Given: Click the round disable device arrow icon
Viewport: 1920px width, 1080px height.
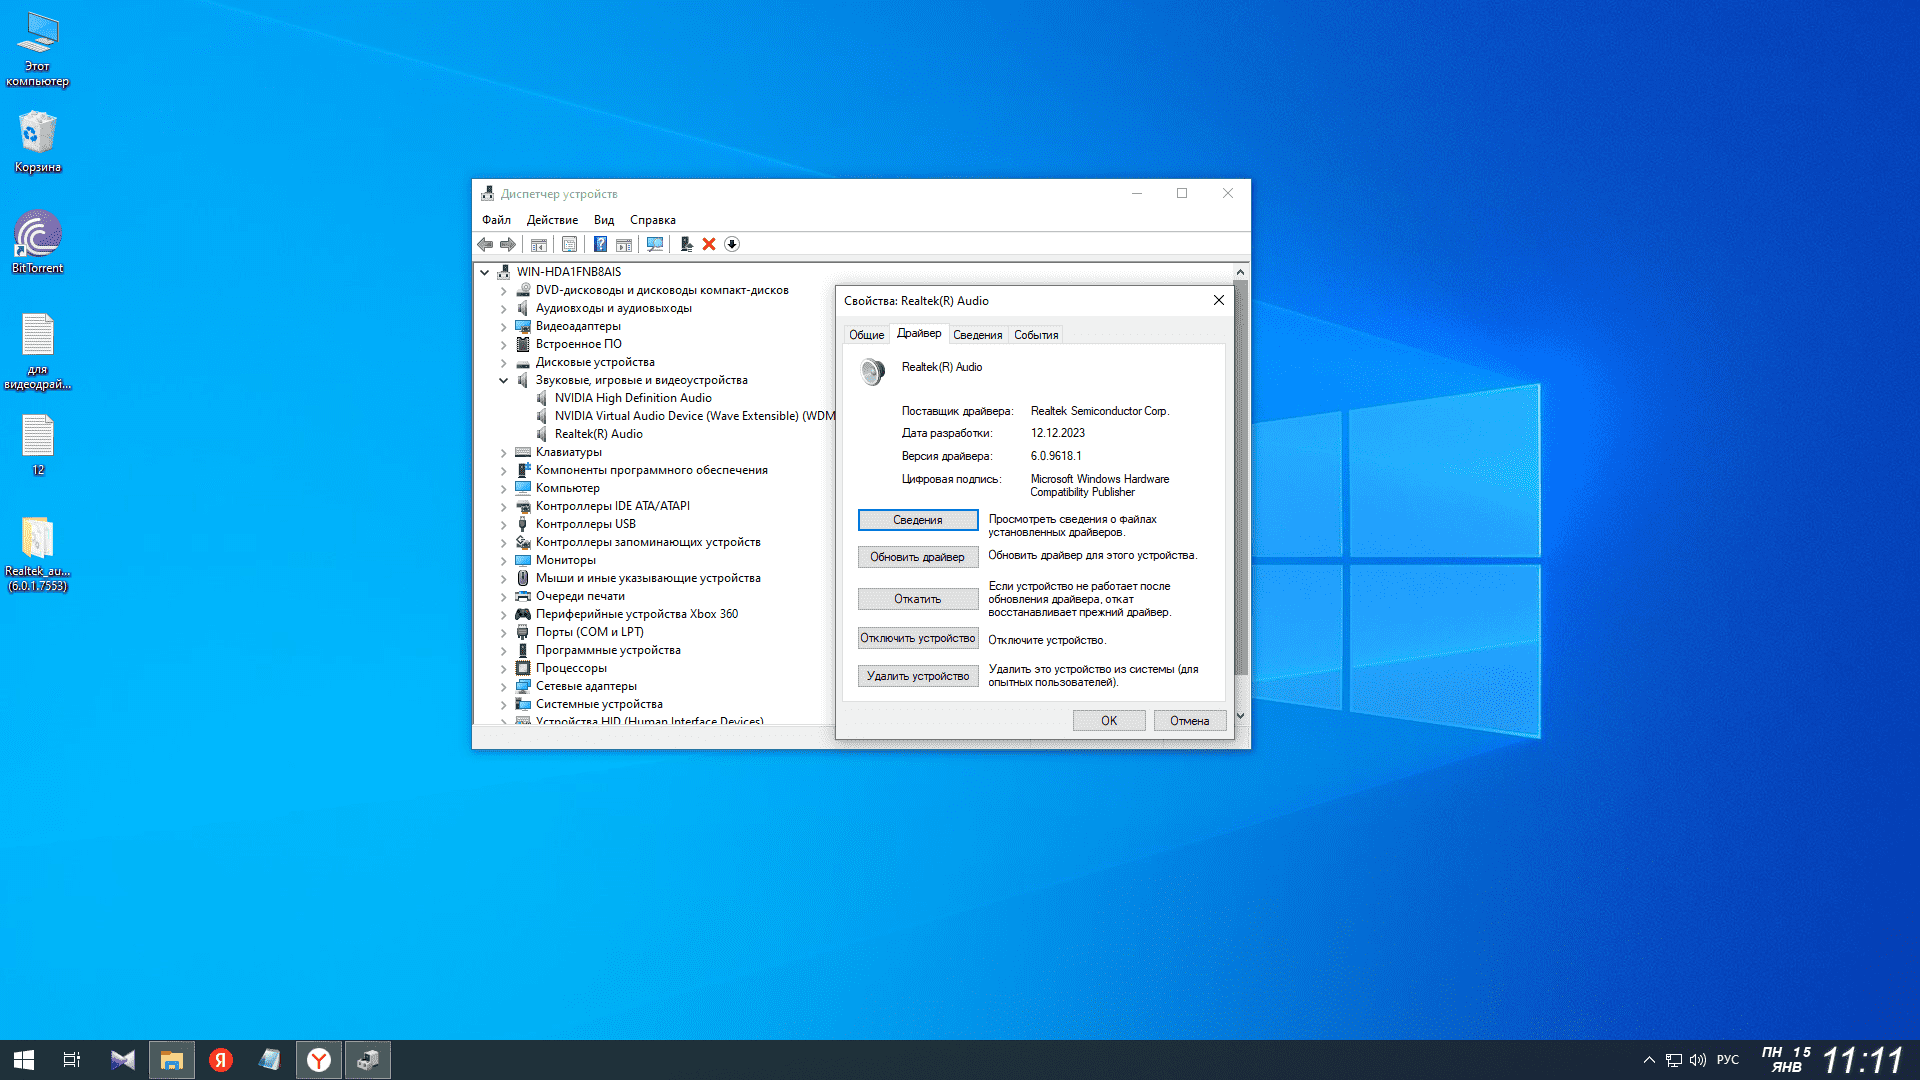Looking at the screenshot, I should [x=732, y=244].
